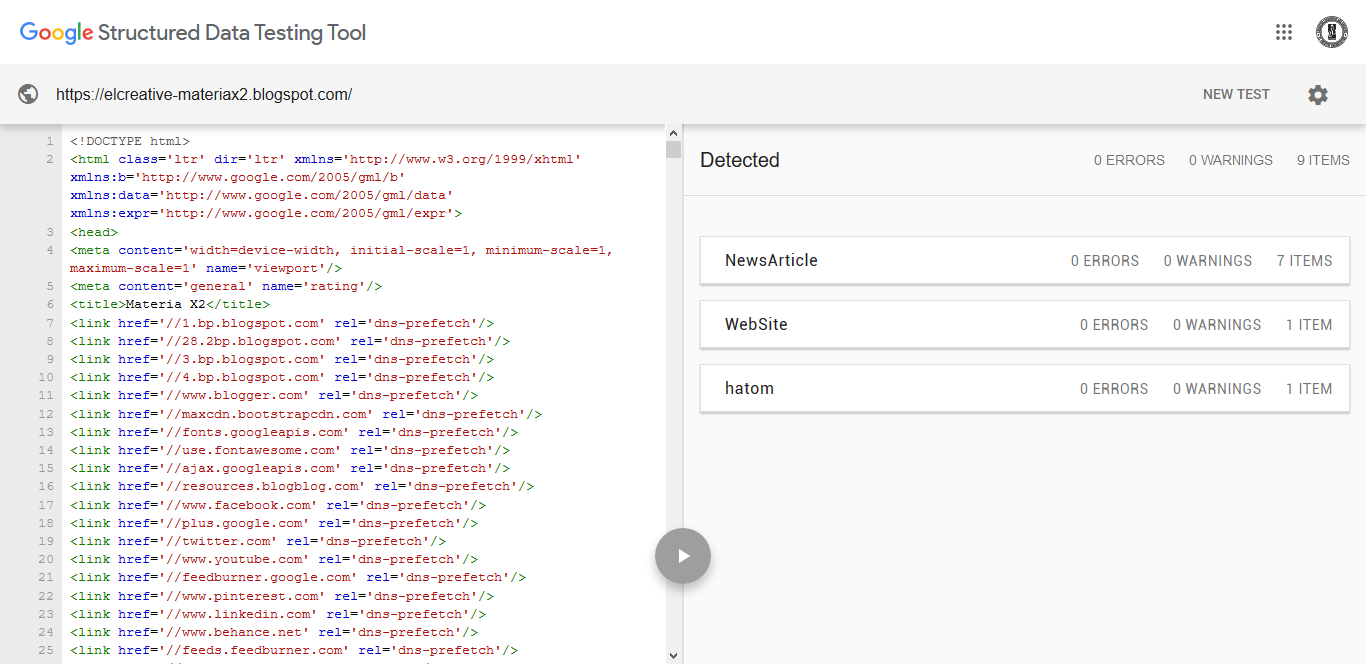Click the meta 'rating' code line
Image resolution: width=1366 pixels, height=664 pixels.
(x=226, y=286)
